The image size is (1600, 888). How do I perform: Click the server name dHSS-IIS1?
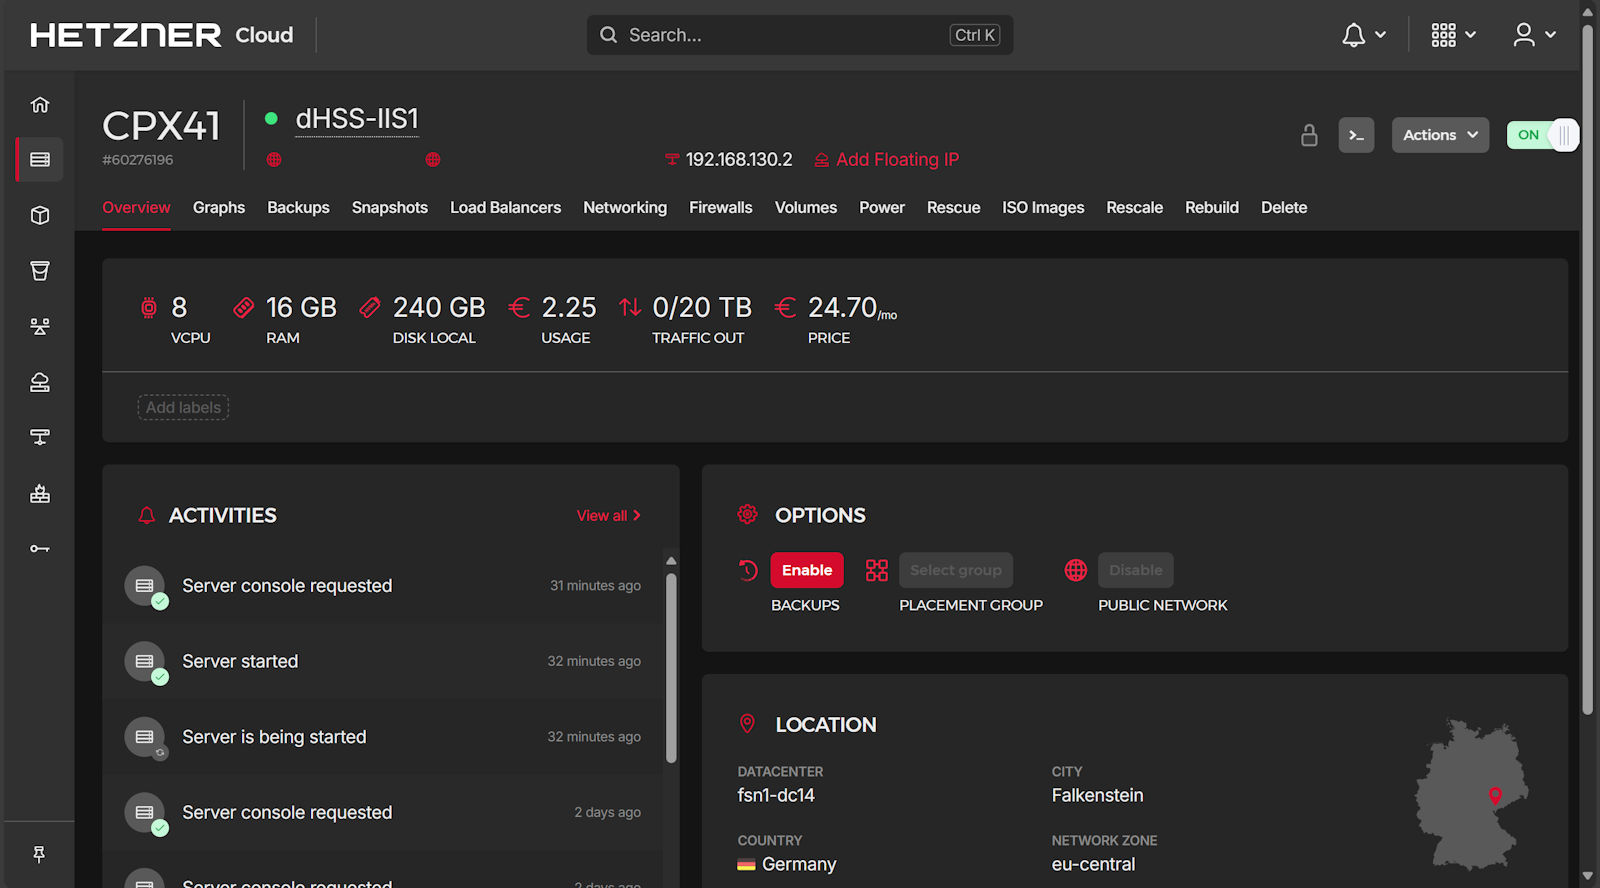(357, 119)
